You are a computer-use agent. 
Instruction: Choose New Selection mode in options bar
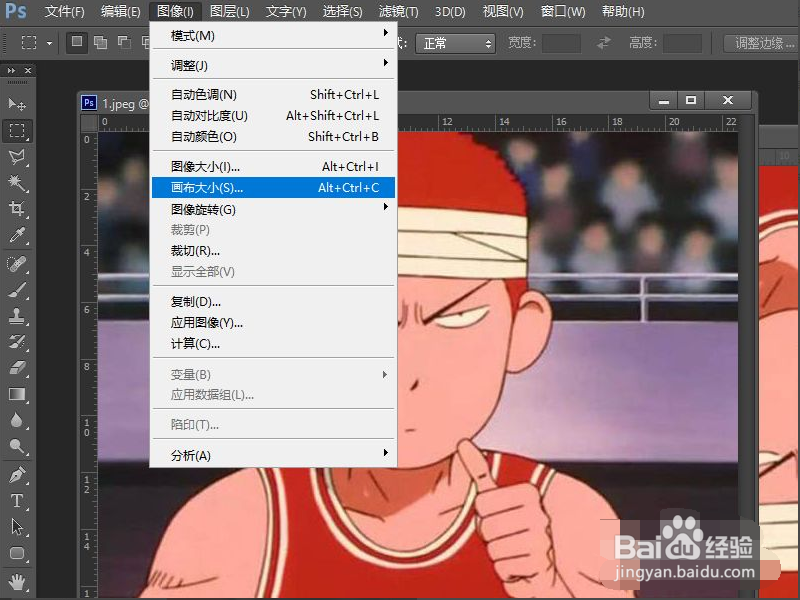(77, 42)
